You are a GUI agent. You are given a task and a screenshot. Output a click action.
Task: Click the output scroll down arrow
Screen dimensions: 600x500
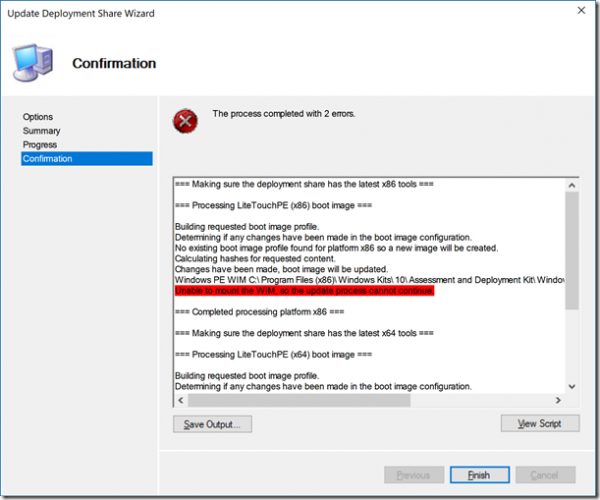[x=572, y=386]
